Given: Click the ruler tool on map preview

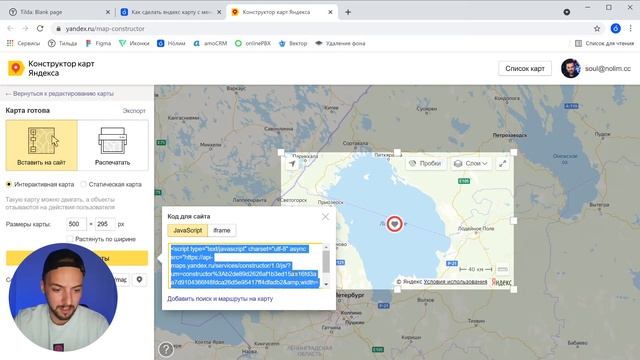Looking at the screenshot, I should pos(503,269).
